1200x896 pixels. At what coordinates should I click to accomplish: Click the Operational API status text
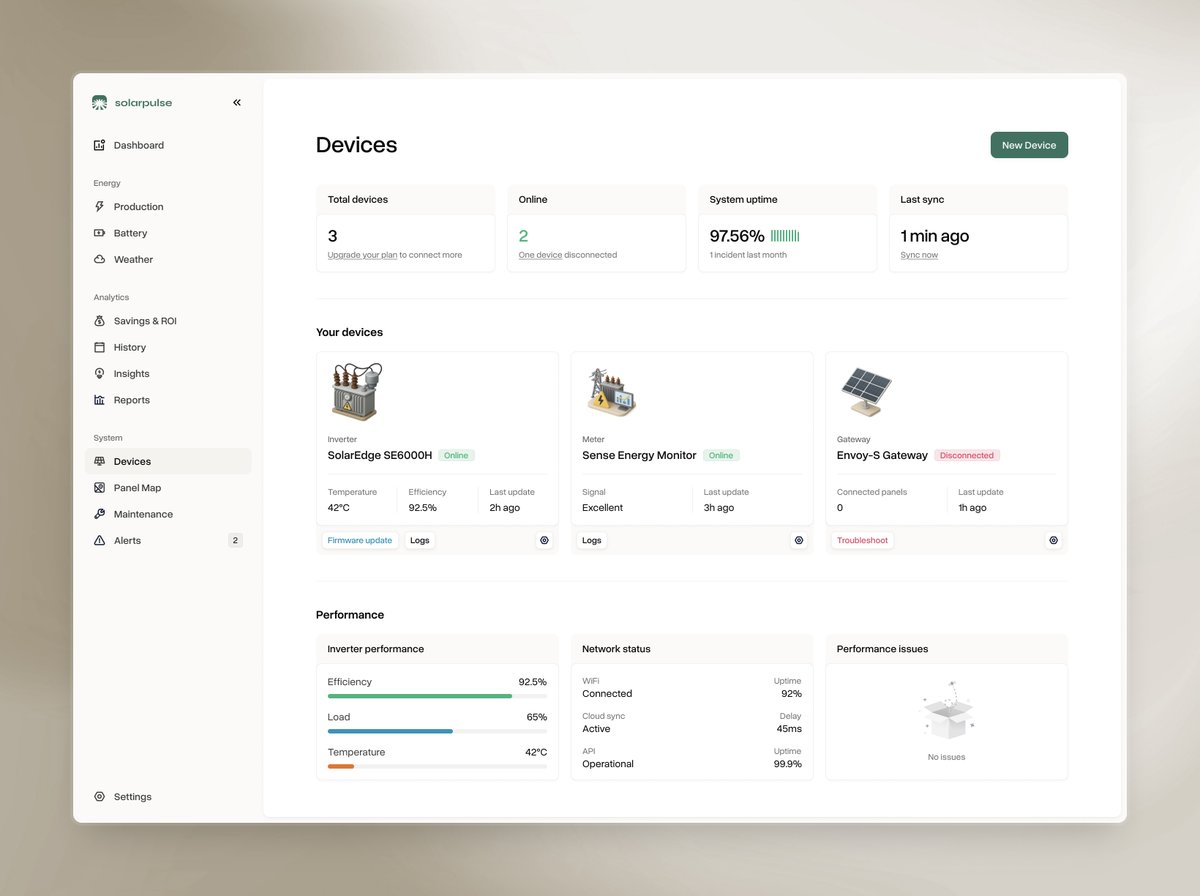(608, 764)
